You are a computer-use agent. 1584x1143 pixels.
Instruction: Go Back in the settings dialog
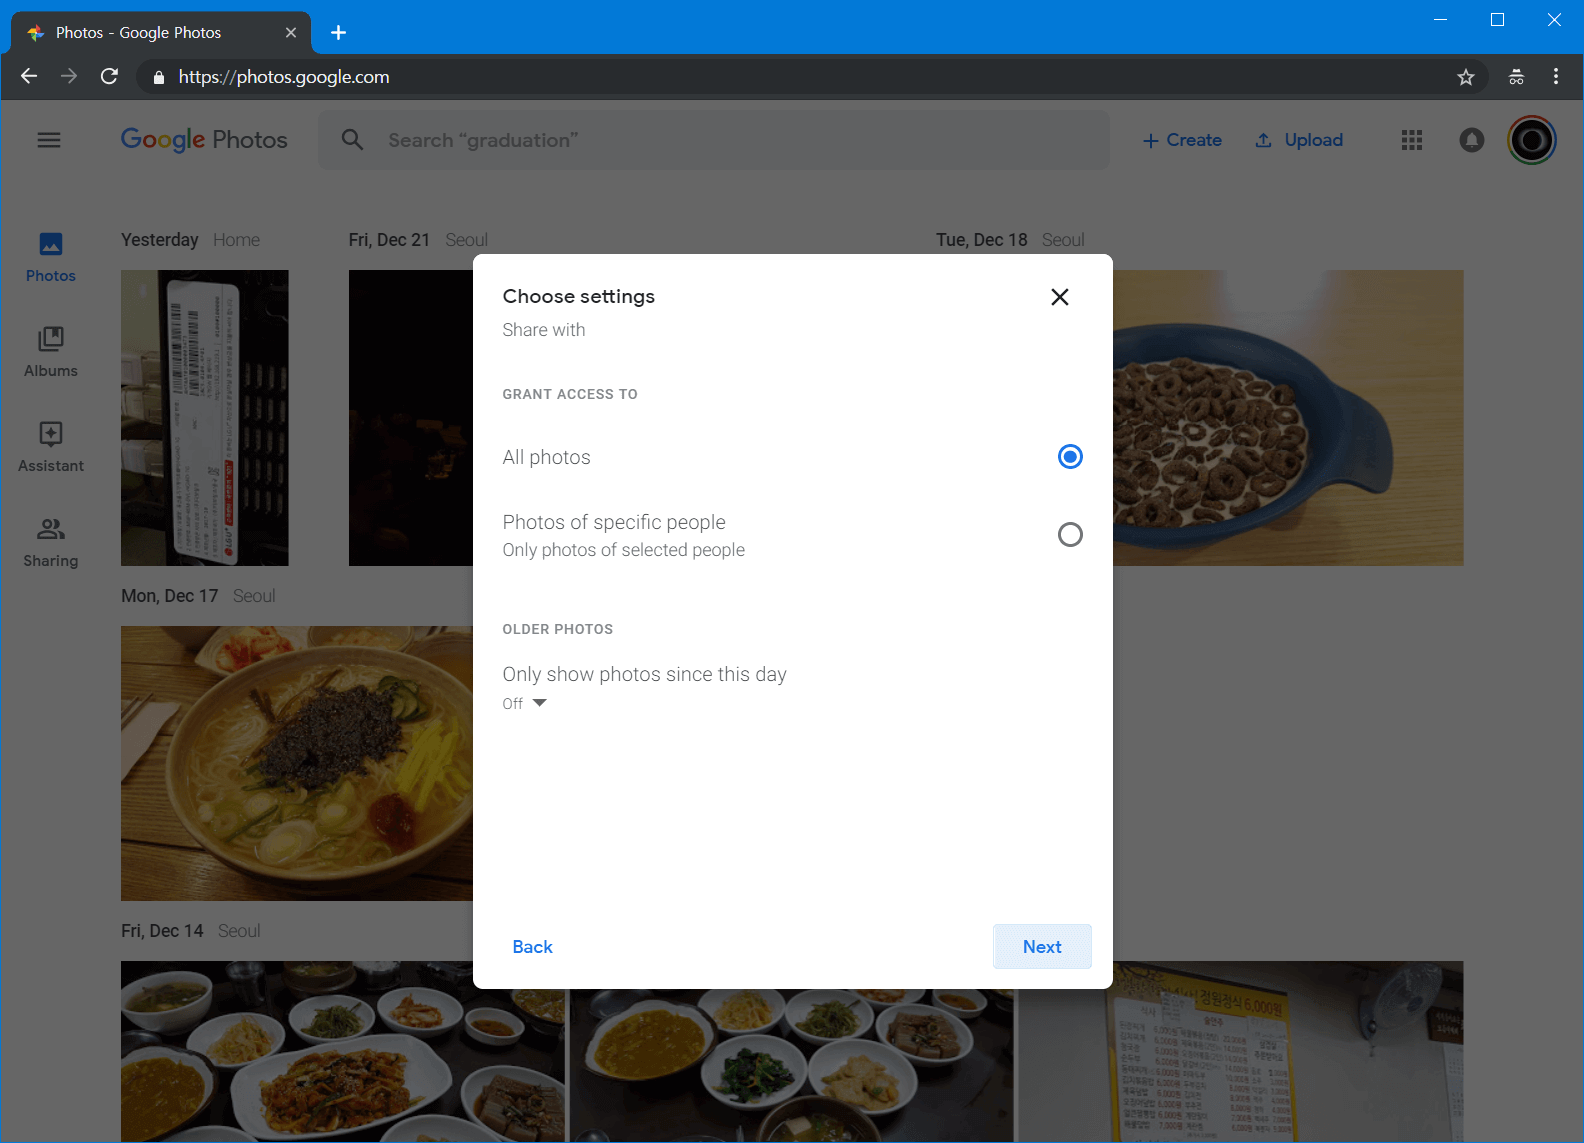pyautogui.click(x=532, y=947)
